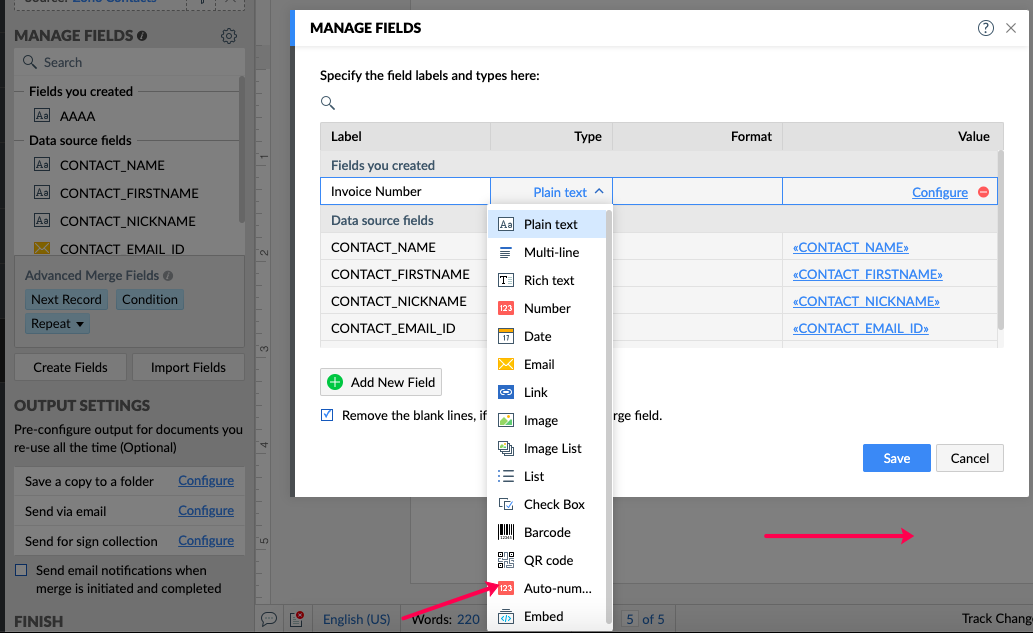Open the Repeat dropdown
1033x633 pixels.
tap(59, 324)
